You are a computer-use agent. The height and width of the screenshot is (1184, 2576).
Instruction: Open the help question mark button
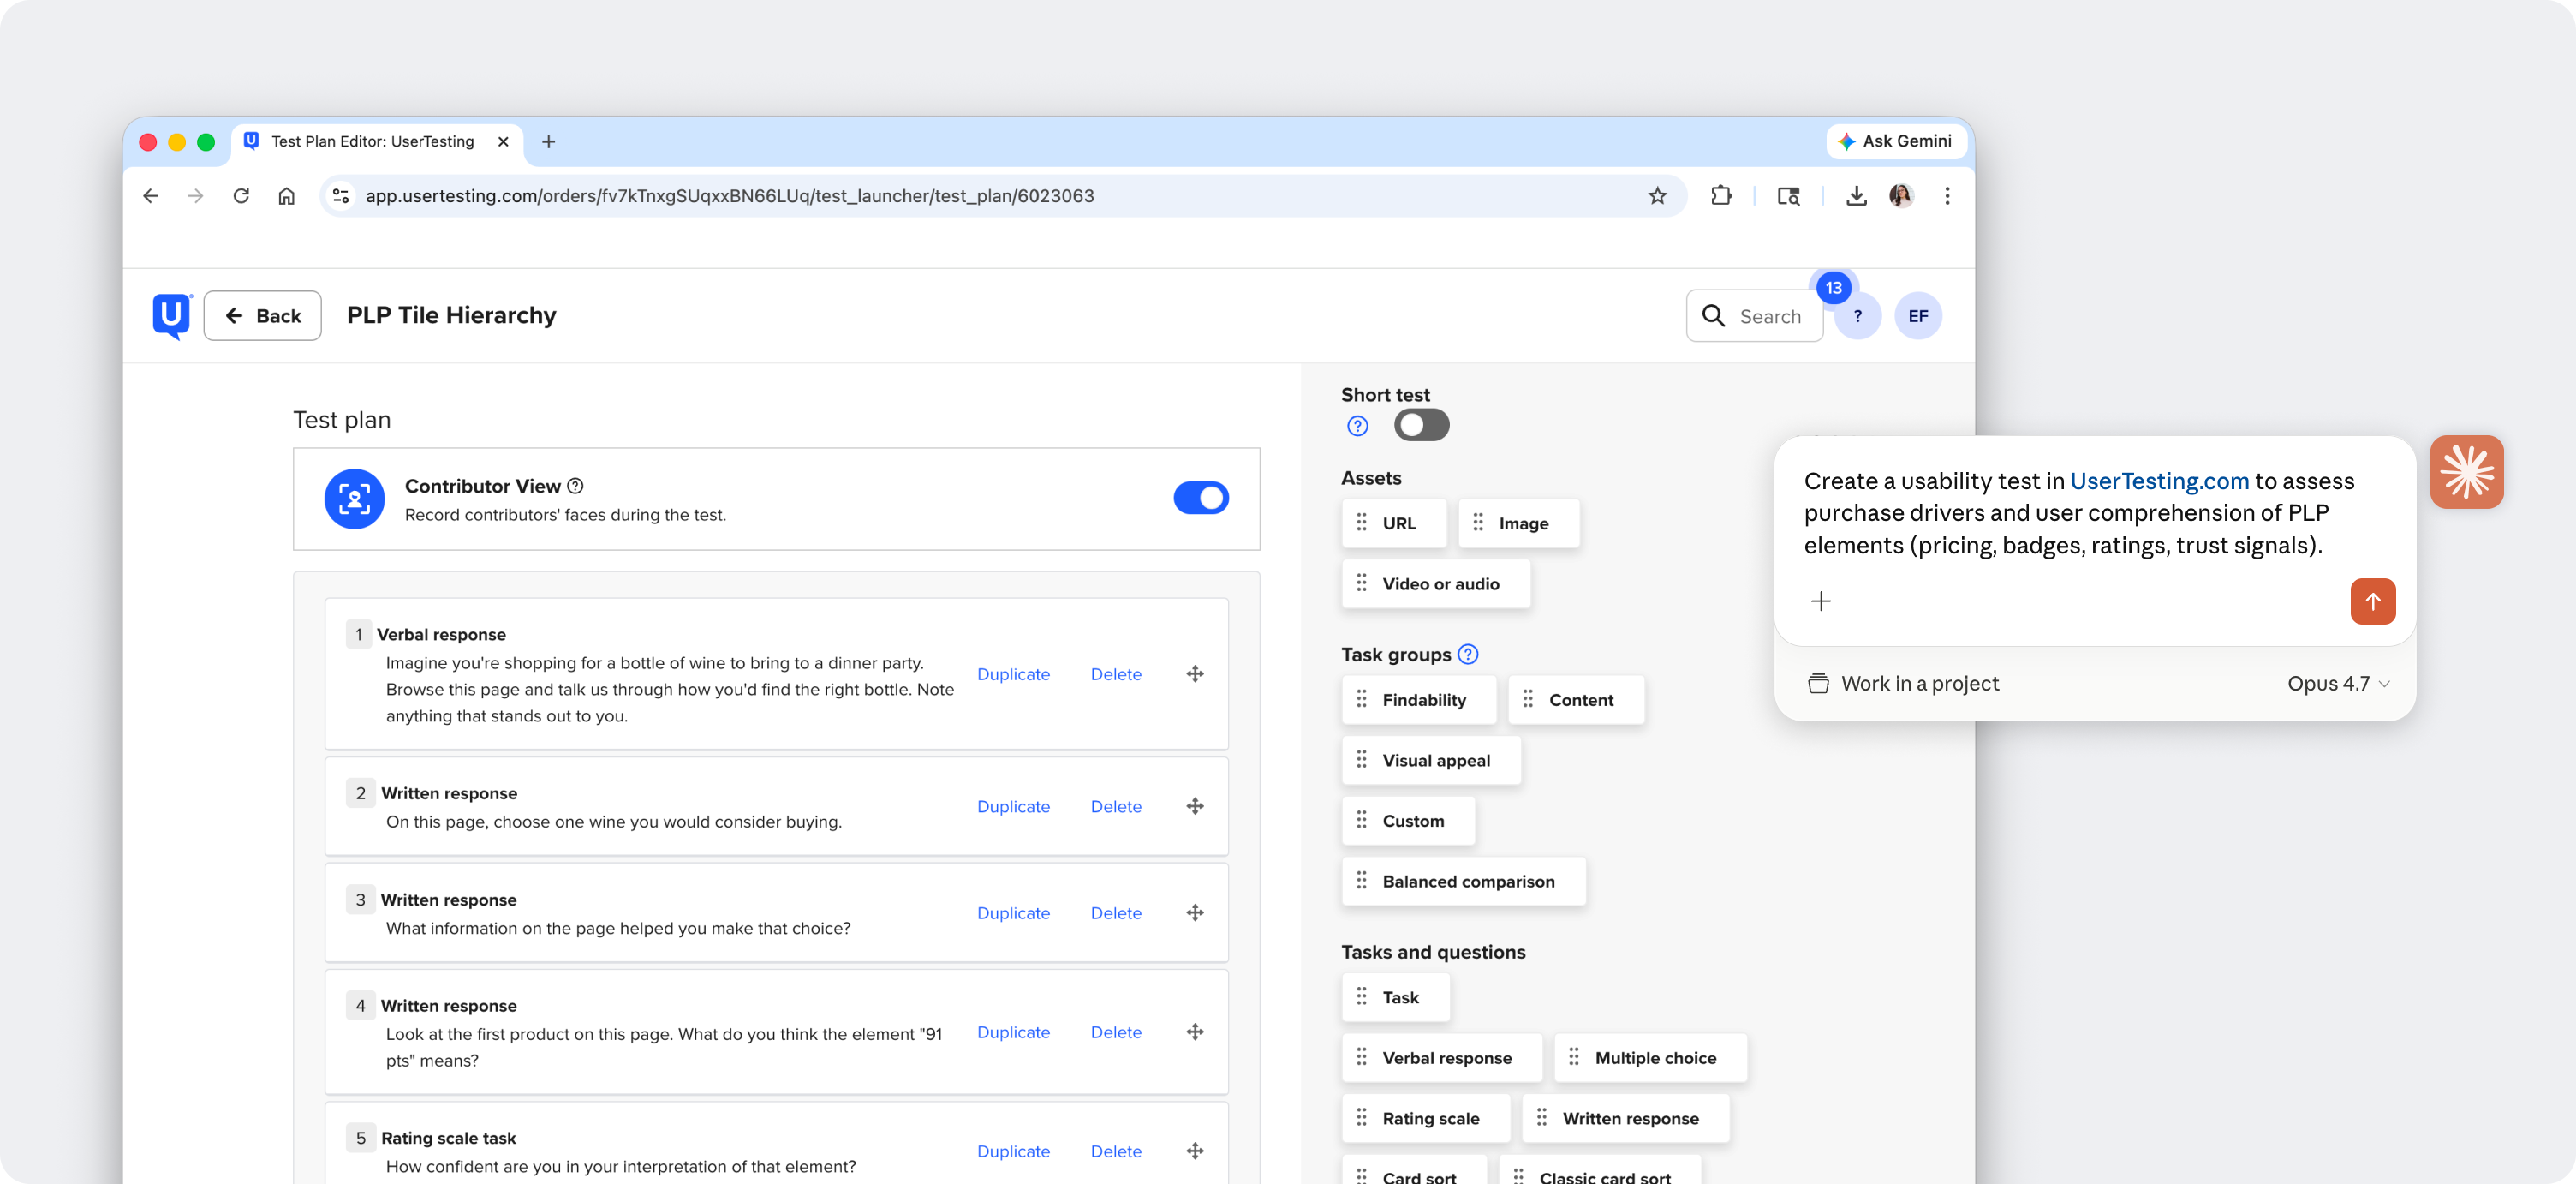point(1857,316)
